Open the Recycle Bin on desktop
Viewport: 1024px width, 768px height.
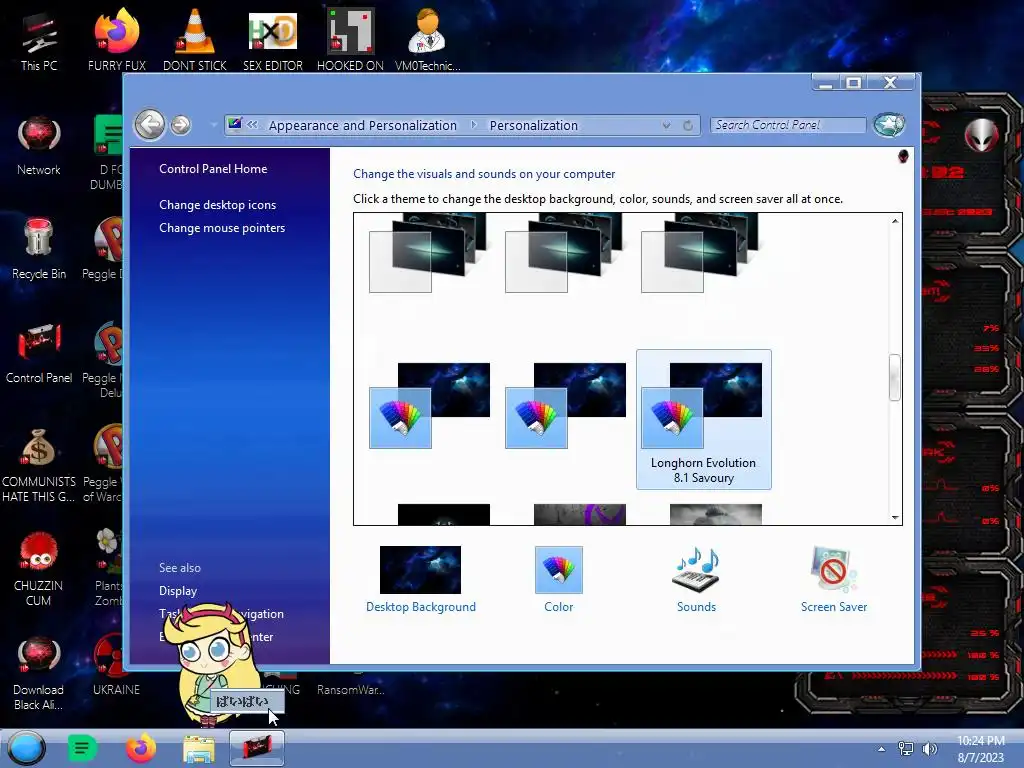tap(39, 249)
